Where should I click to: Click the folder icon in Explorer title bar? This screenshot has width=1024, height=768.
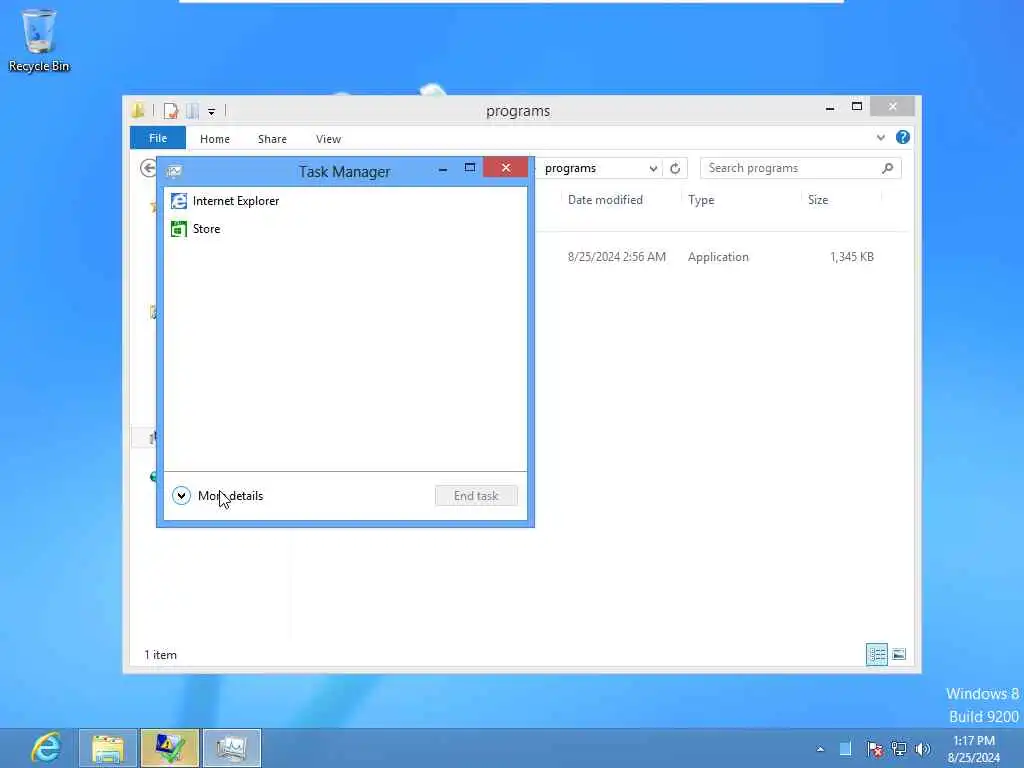pos(138,111)
